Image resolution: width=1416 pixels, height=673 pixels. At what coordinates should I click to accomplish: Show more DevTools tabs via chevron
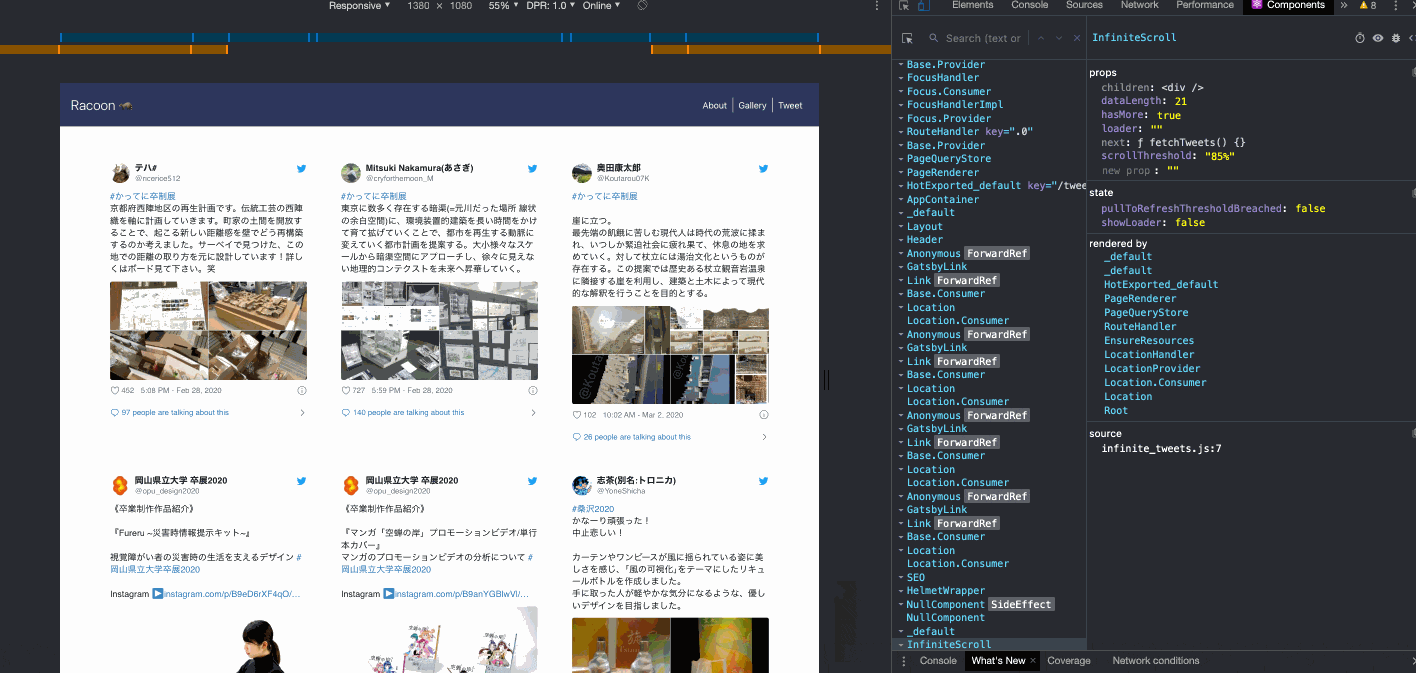coord(1343,5)
